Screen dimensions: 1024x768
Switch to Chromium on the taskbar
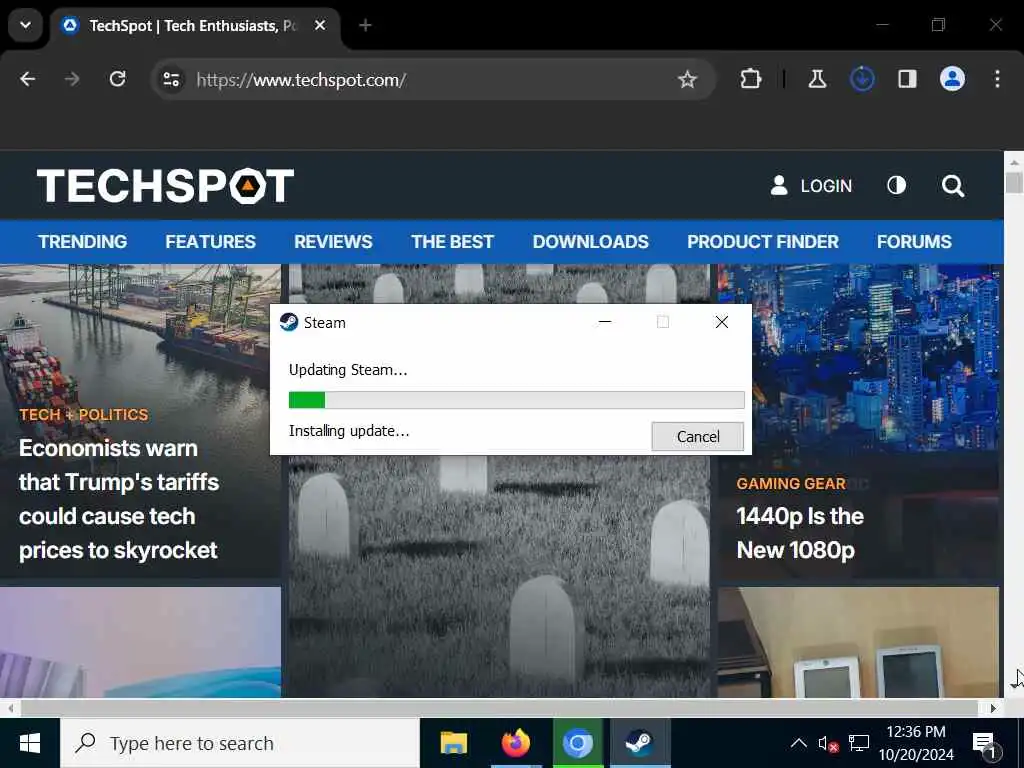[577, 743]
